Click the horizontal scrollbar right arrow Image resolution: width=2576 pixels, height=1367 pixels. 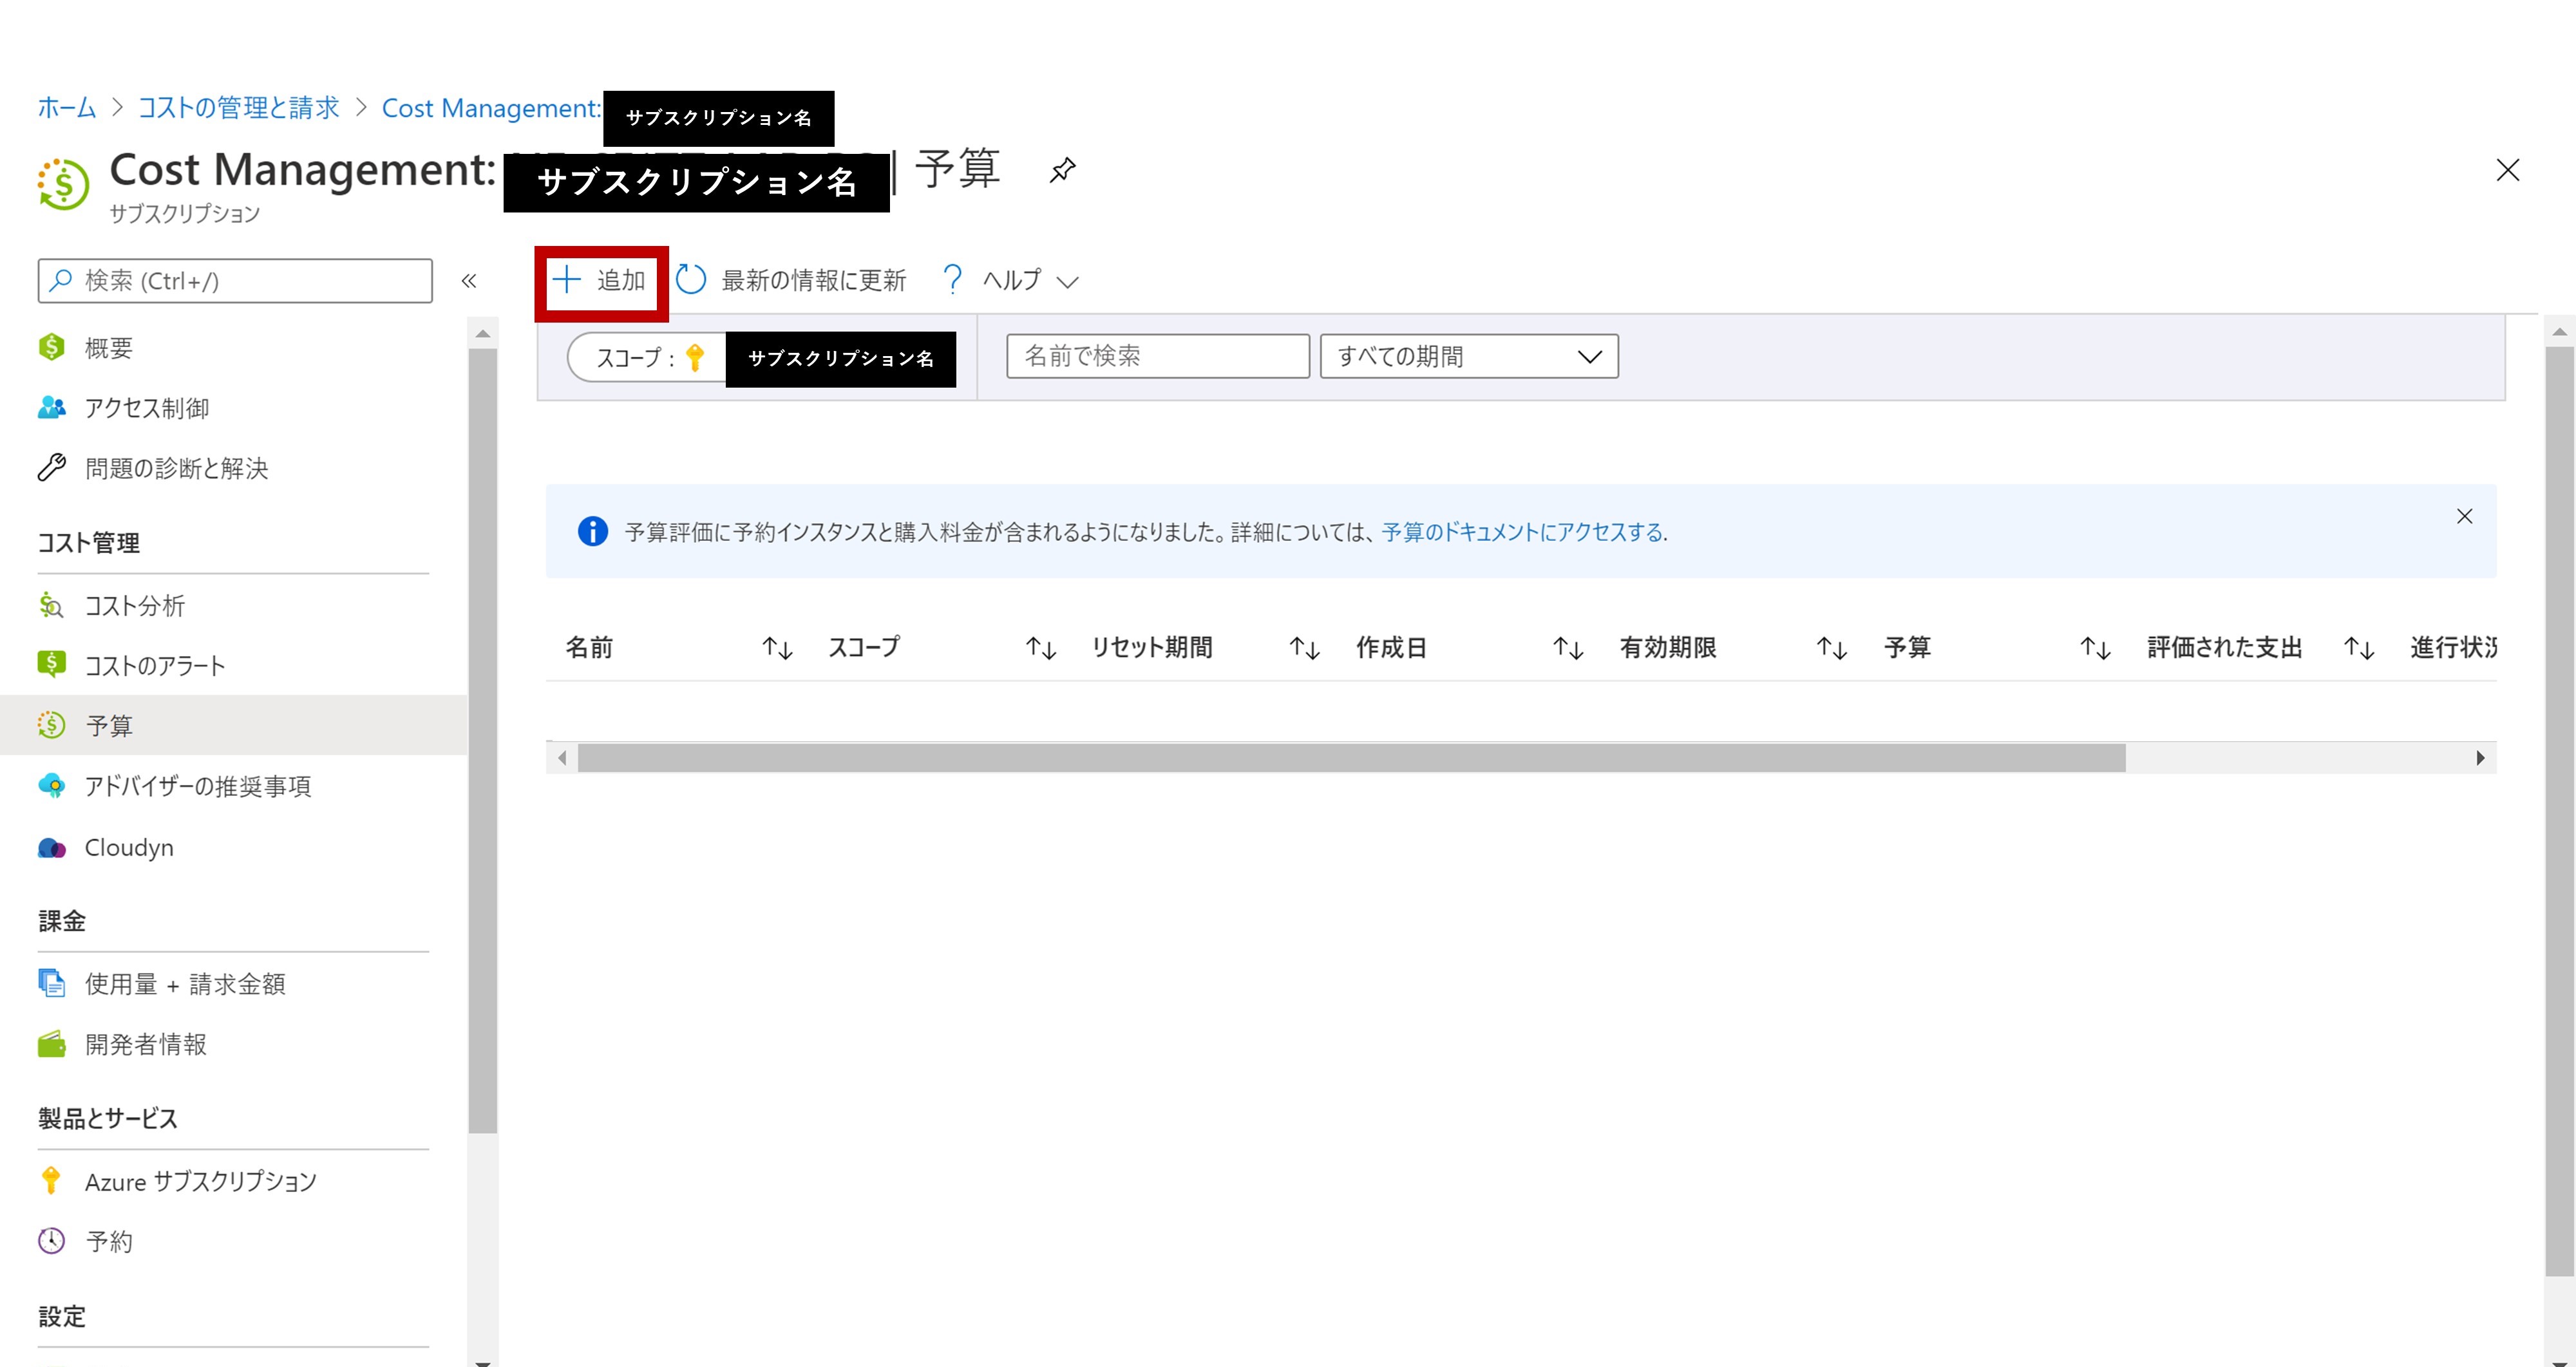pos(2480,758)
